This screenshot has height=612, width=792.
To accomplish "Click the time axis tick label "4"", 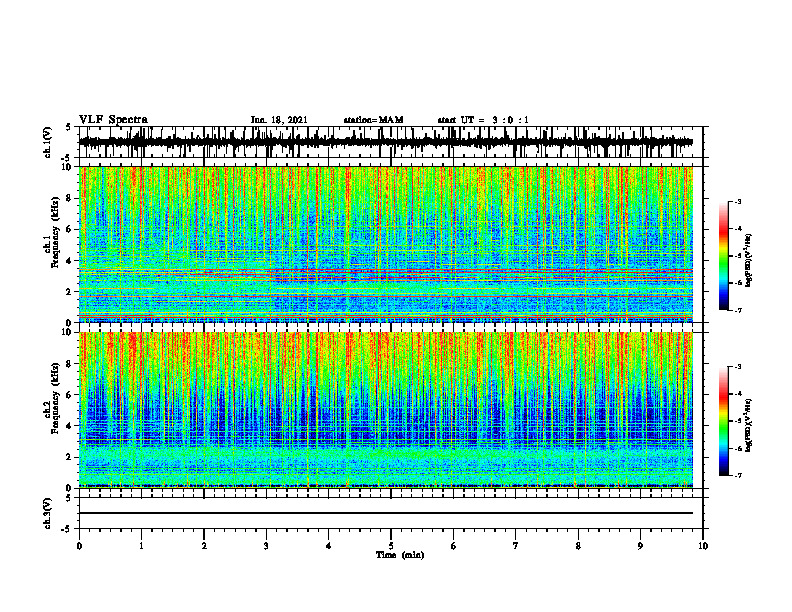I will click(329, 546).
